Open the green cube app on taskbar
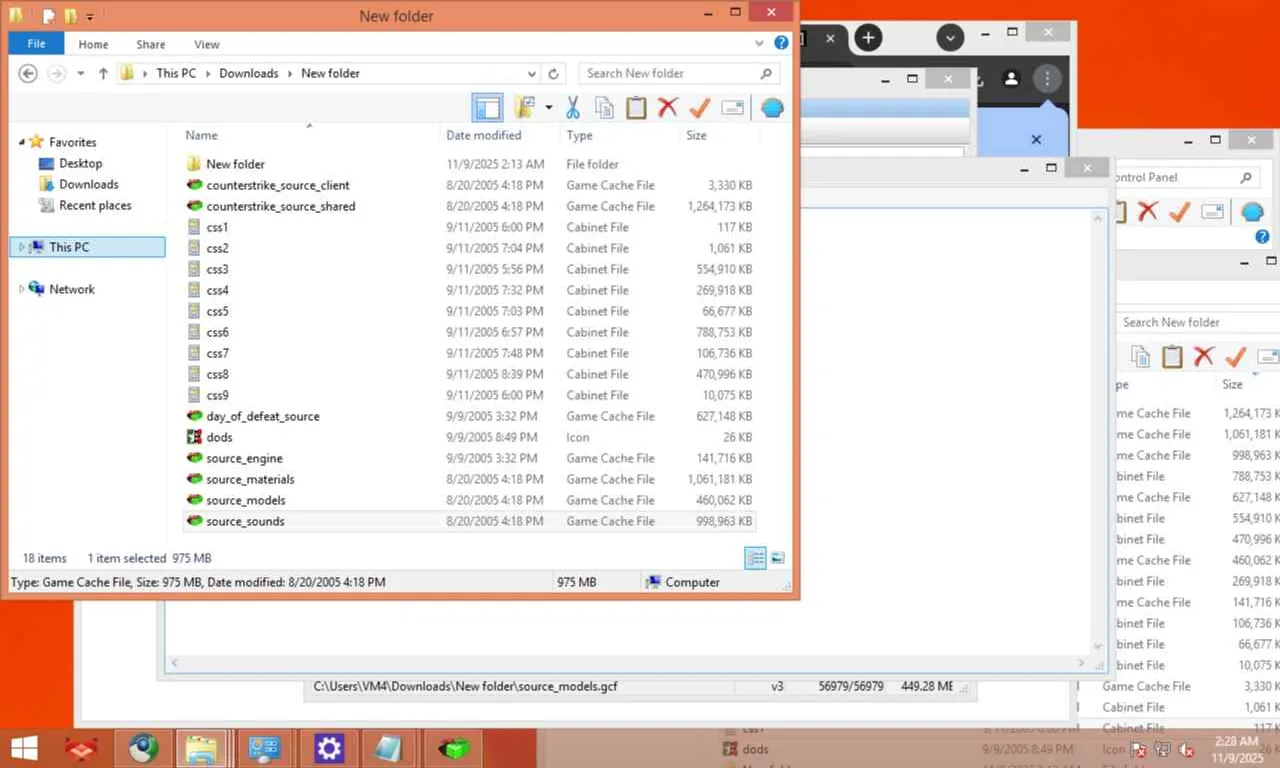Screen dimensions: 1280x768 coord(455,747)
